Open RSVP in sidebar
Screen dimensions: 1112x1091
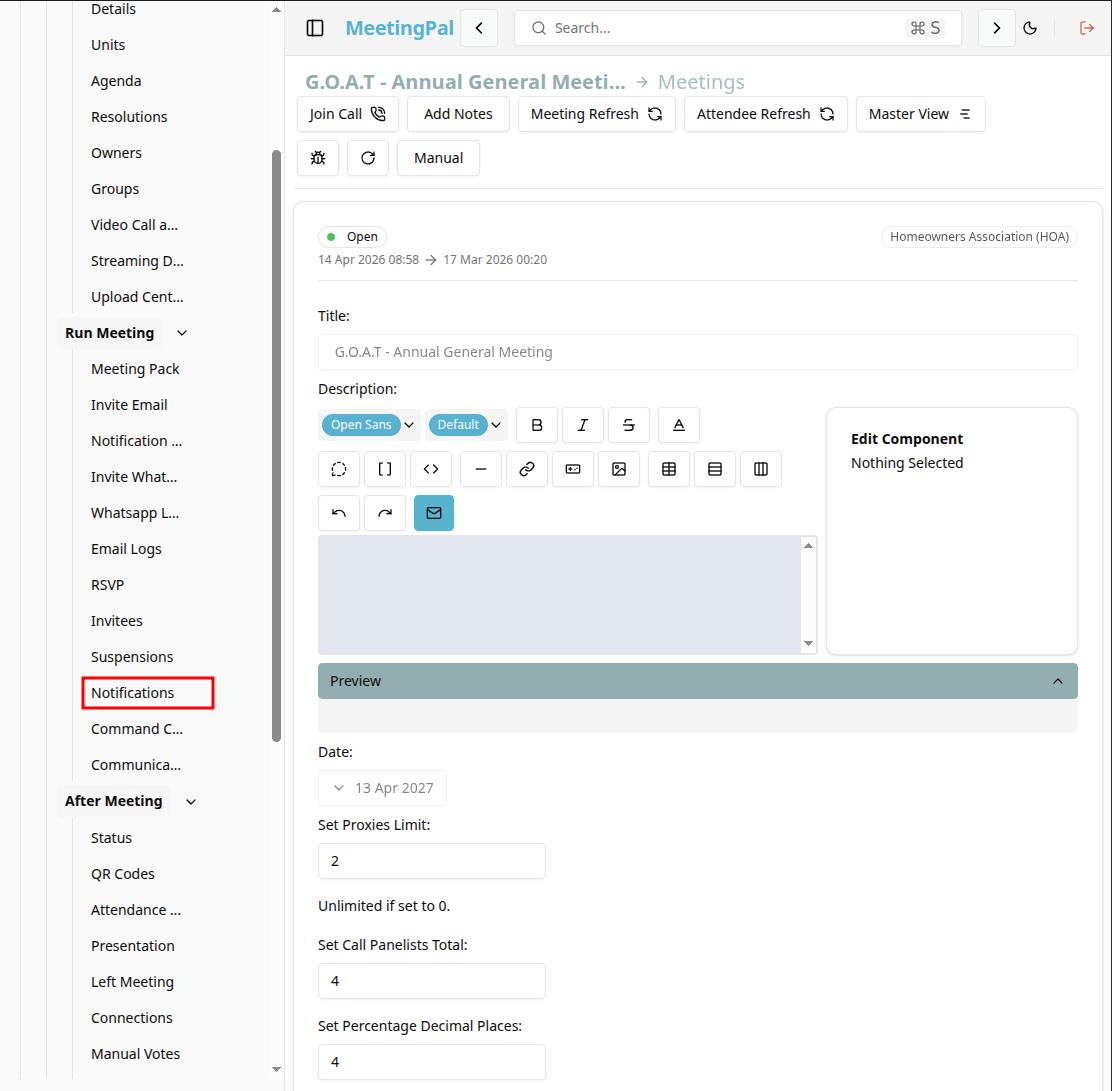pyautogui.click(x=107, y=585)
